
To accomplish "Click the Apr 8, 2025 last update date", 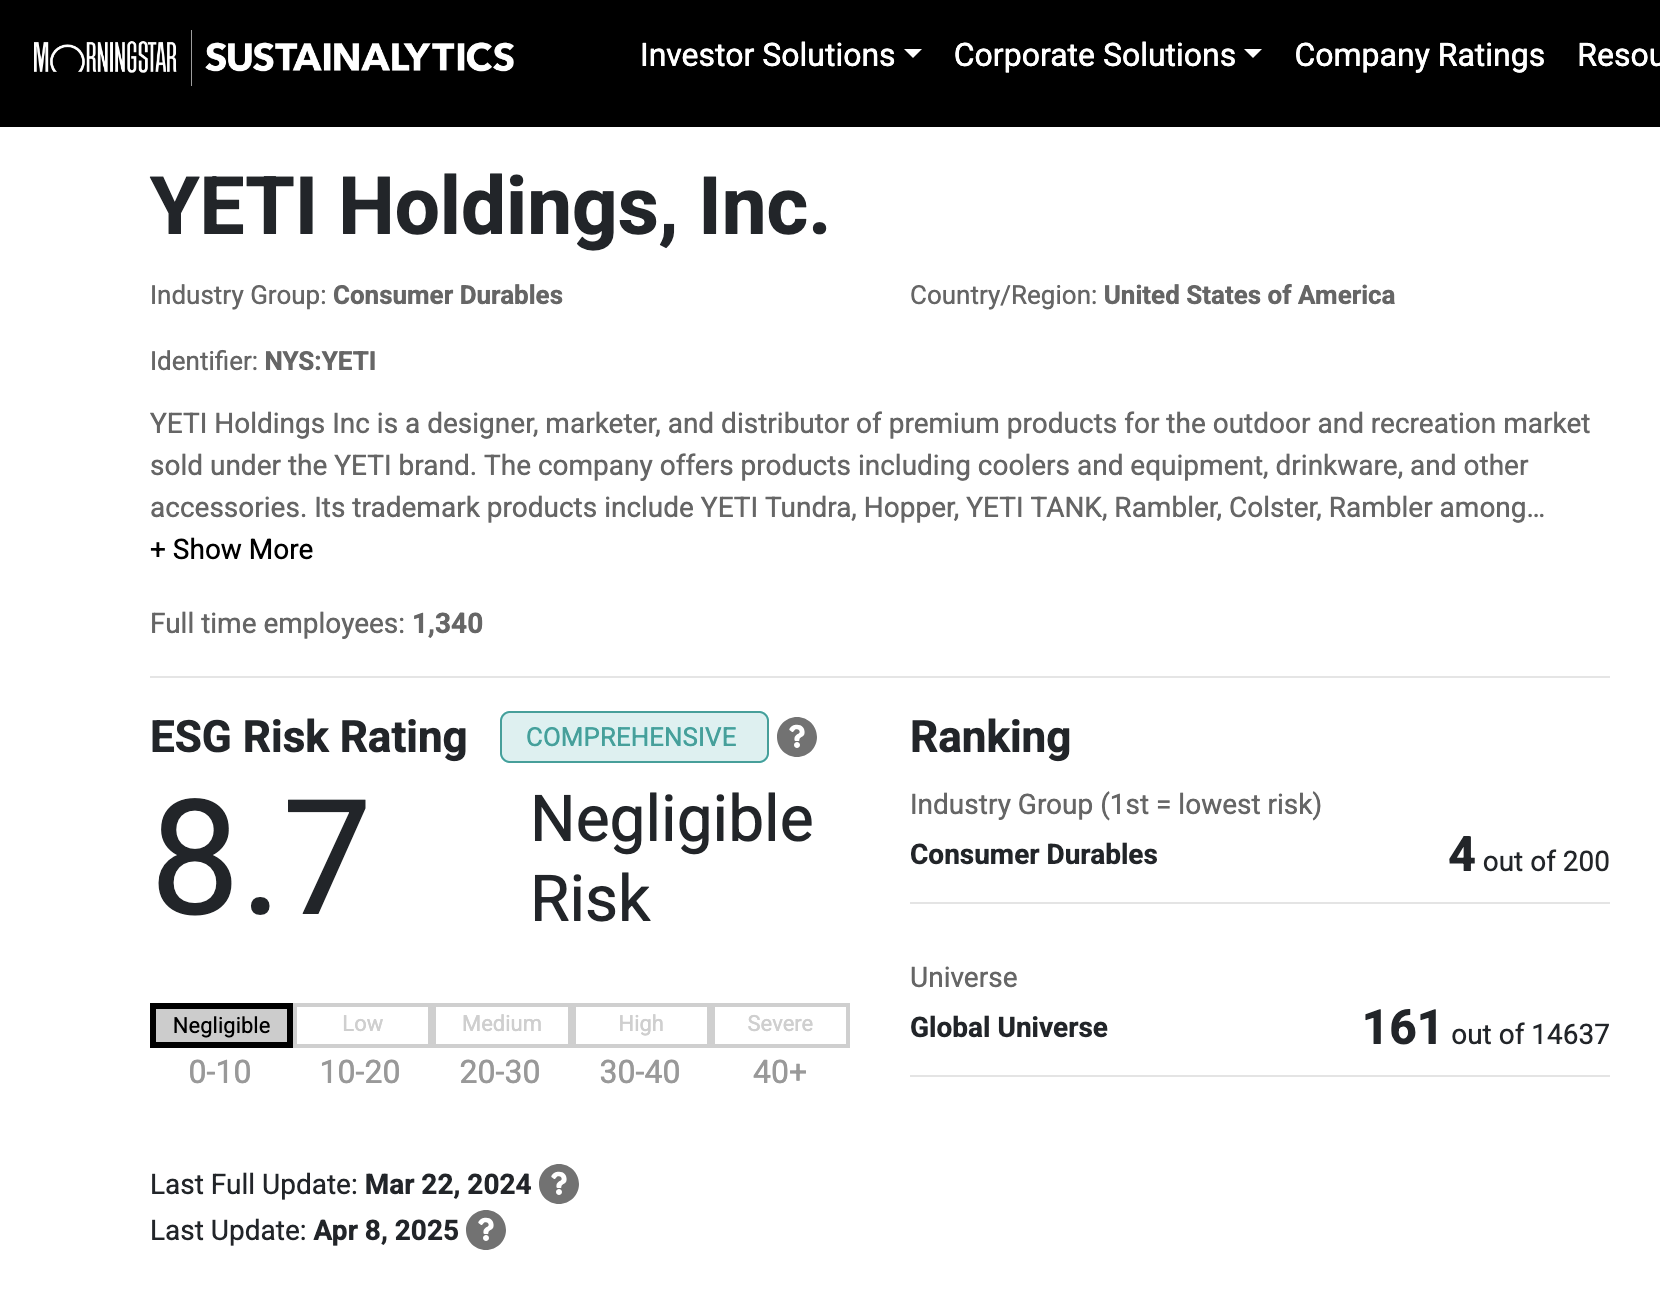I will pyautogui.click(x=386, y=1230).
